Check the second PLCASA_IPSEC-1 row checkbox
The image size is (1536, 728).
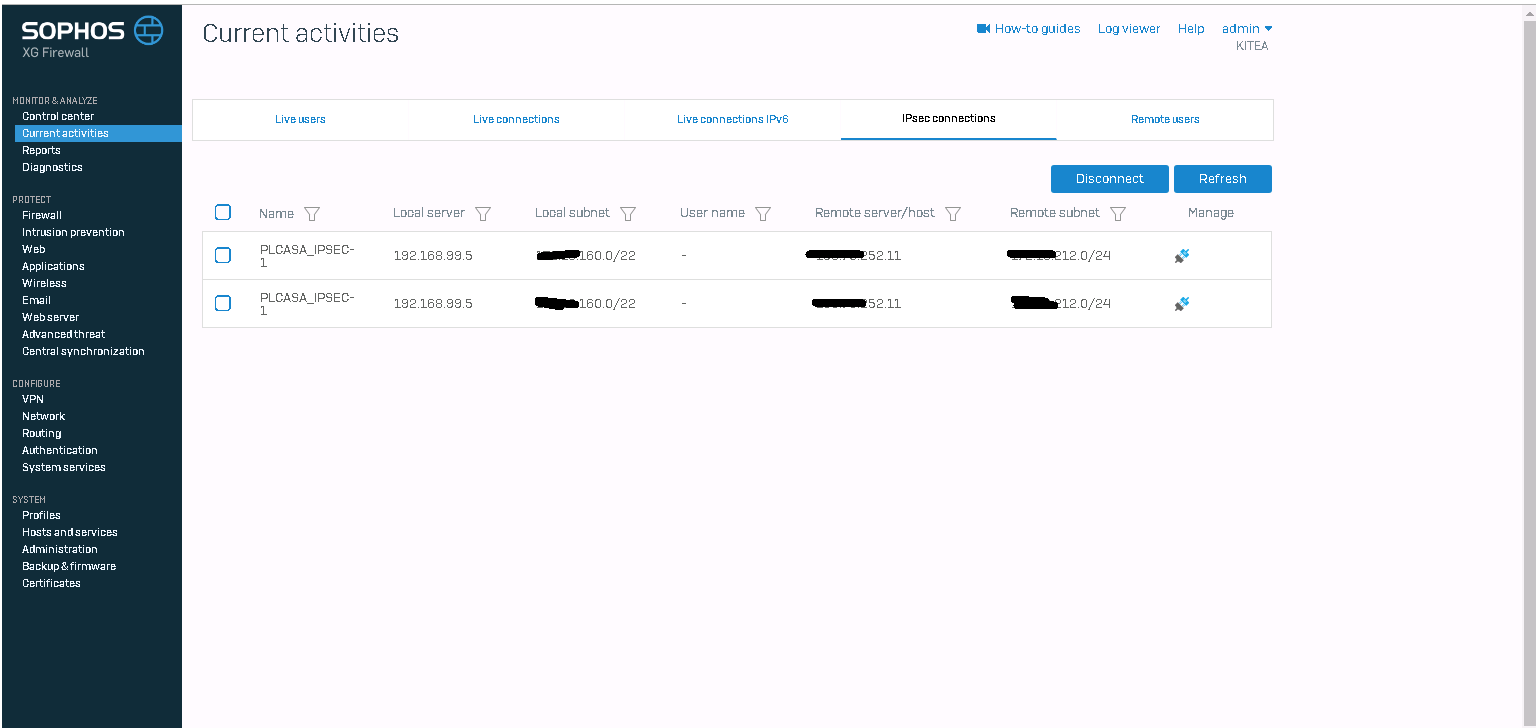coord(223,304)
